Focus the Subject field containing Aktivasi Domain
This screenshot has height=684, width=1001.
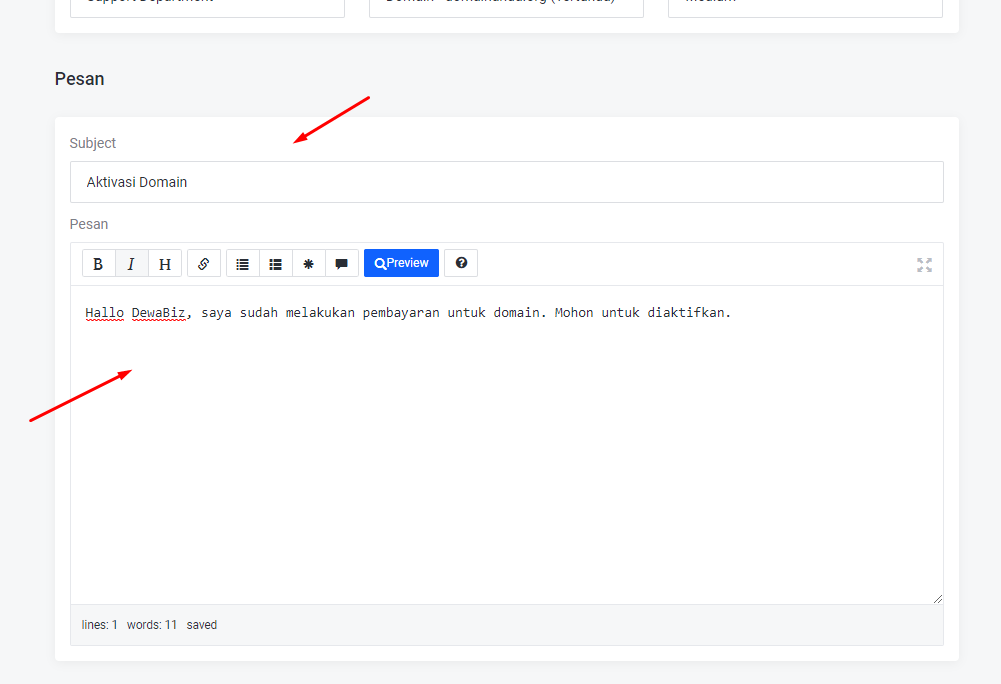pyautogui.click(x=506, y=182)
